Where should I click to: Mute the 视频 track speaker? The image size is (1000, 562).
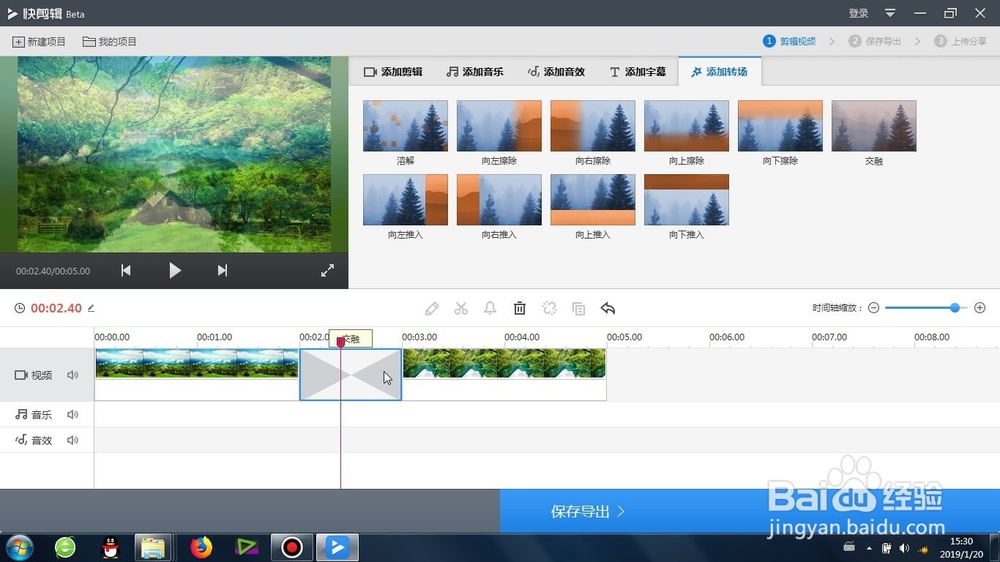pos(73,375)
